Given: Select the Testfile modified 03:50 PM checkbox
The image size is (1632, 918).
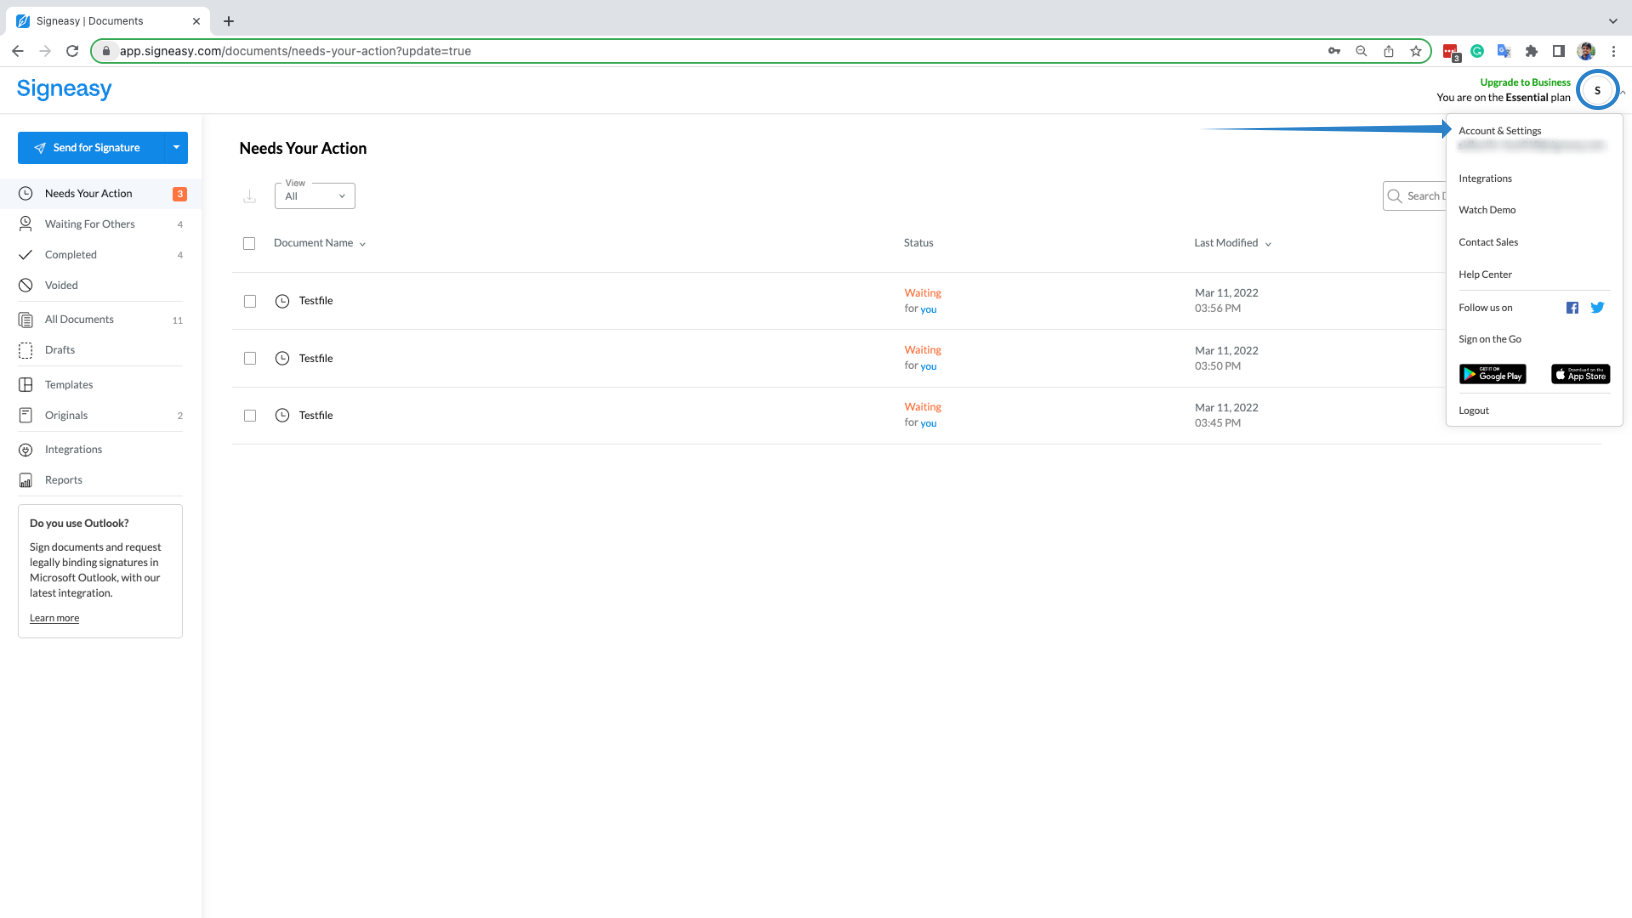Looking at the screenshot, I should tap(250, 358).
